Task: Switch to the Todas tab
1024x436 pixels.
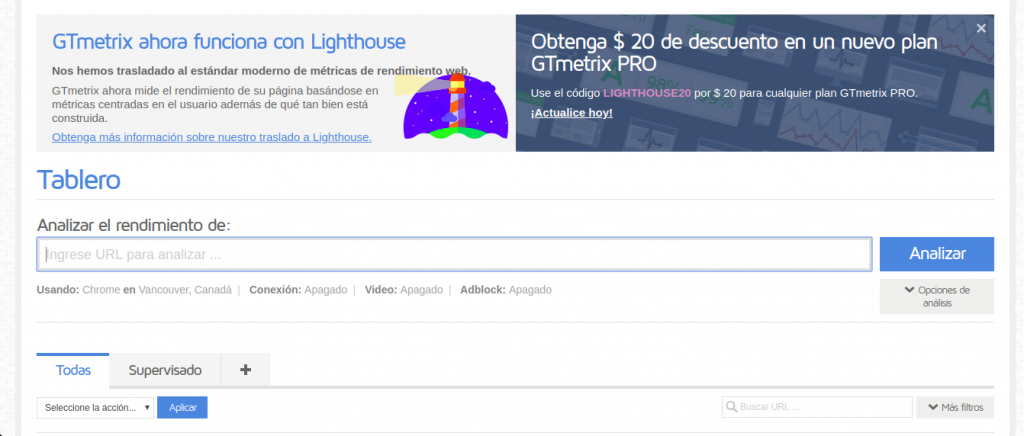Action: 73,370
